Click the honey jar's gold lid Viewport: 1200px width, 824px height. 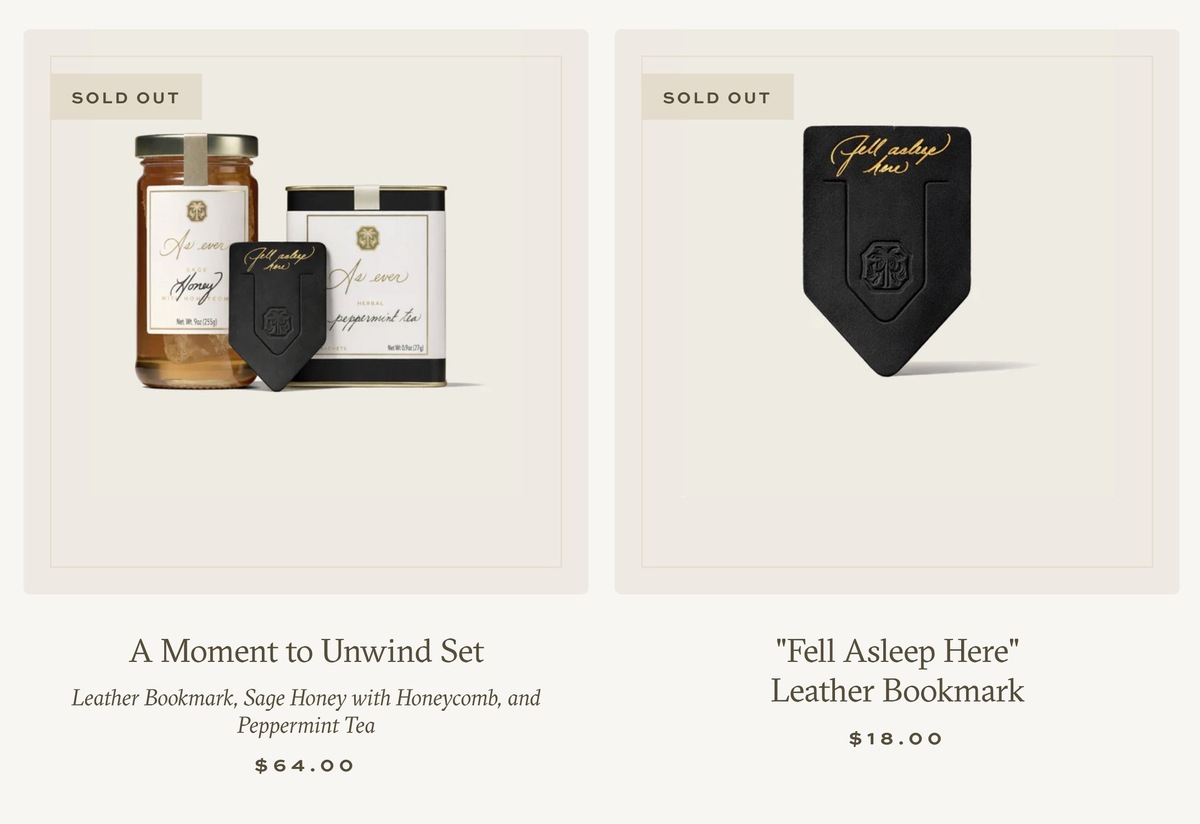(x=196, y=145)
